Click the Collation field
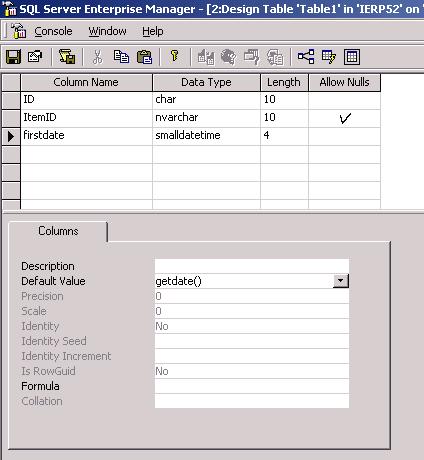424x460 pixels. [252, 401]
